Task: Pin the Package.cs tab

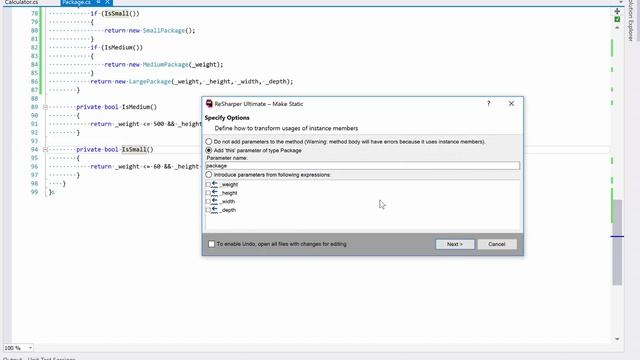Action: [x=98, y=2]
